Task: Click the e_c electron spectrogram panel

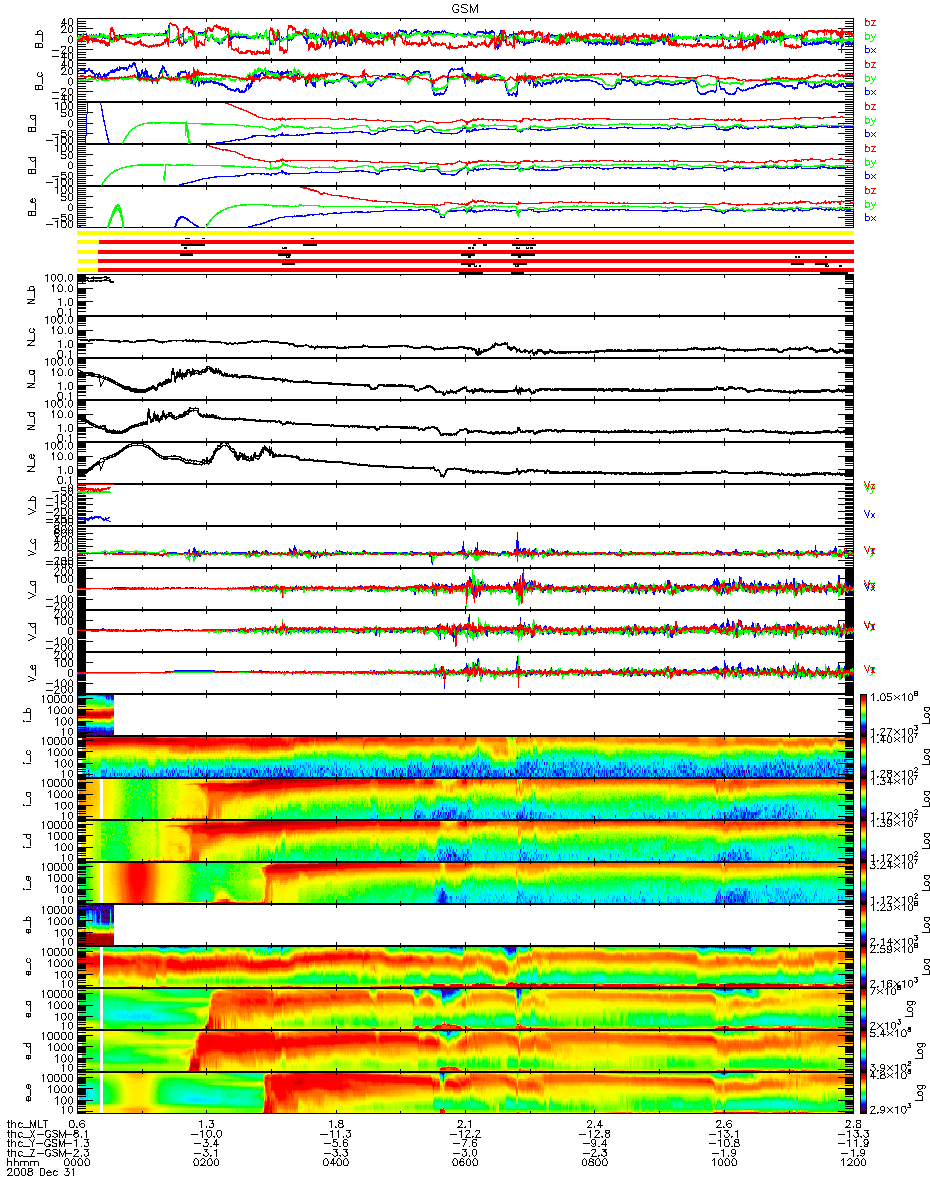Action: click(464, 965)
